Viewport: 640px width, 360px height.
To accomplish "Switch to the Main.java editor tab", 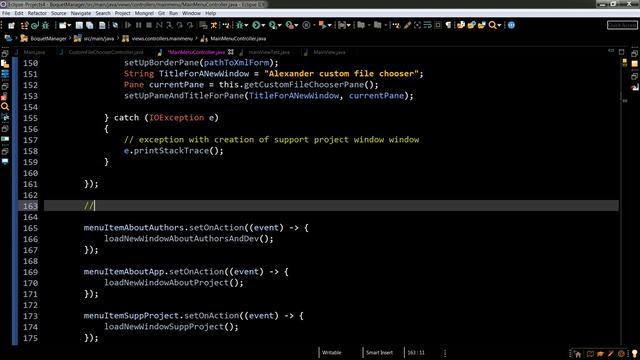I will coord(34,52).
